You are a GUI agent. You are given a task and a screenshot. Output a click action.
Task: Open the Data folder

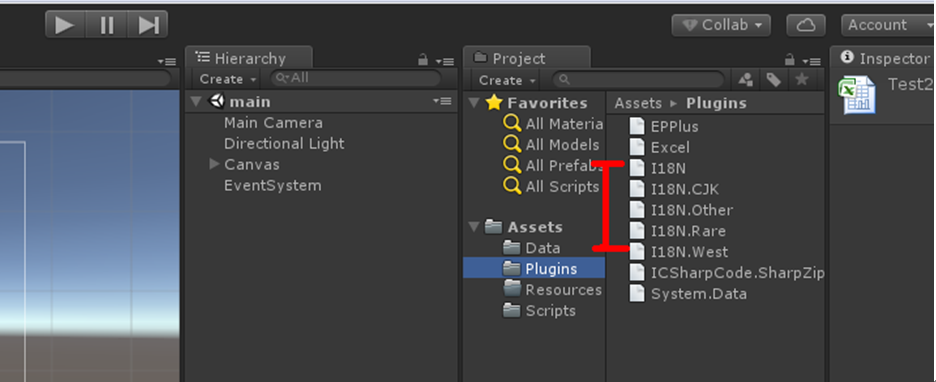[531, 248]
